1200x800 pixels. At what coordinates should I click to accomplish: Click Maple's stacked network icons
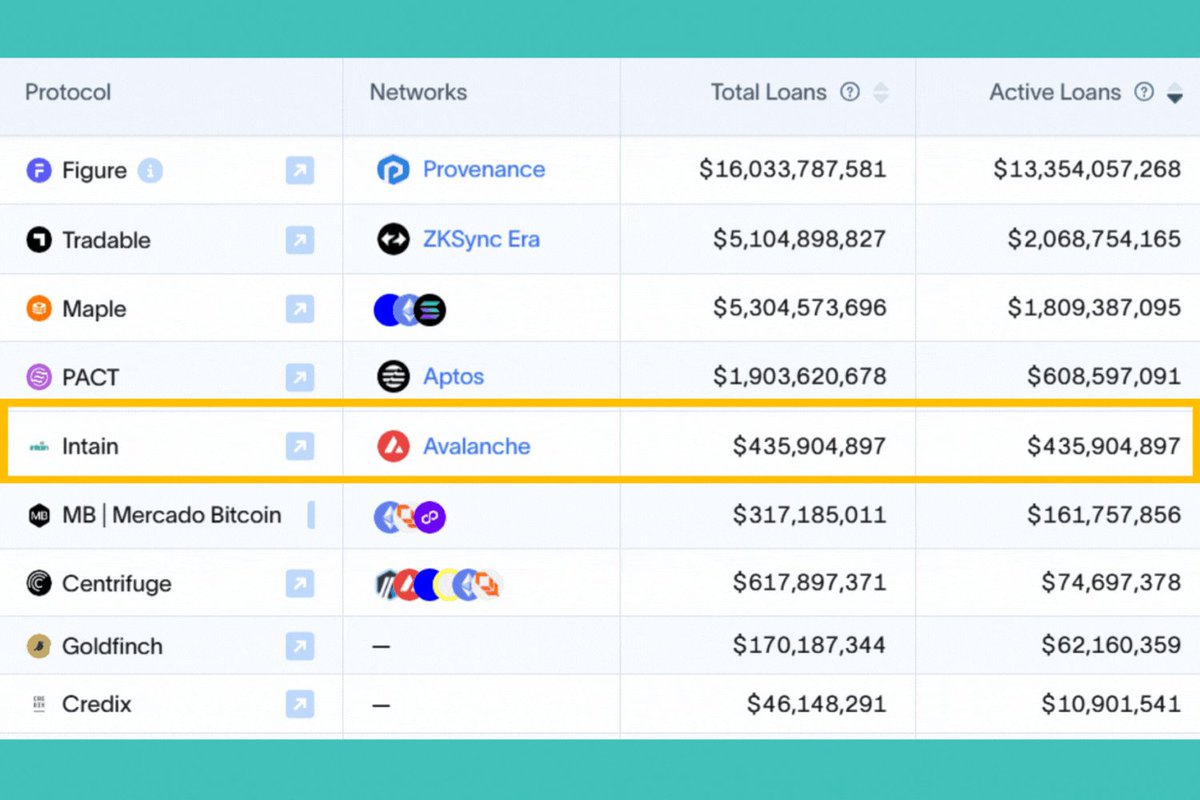tap(410, 310)
